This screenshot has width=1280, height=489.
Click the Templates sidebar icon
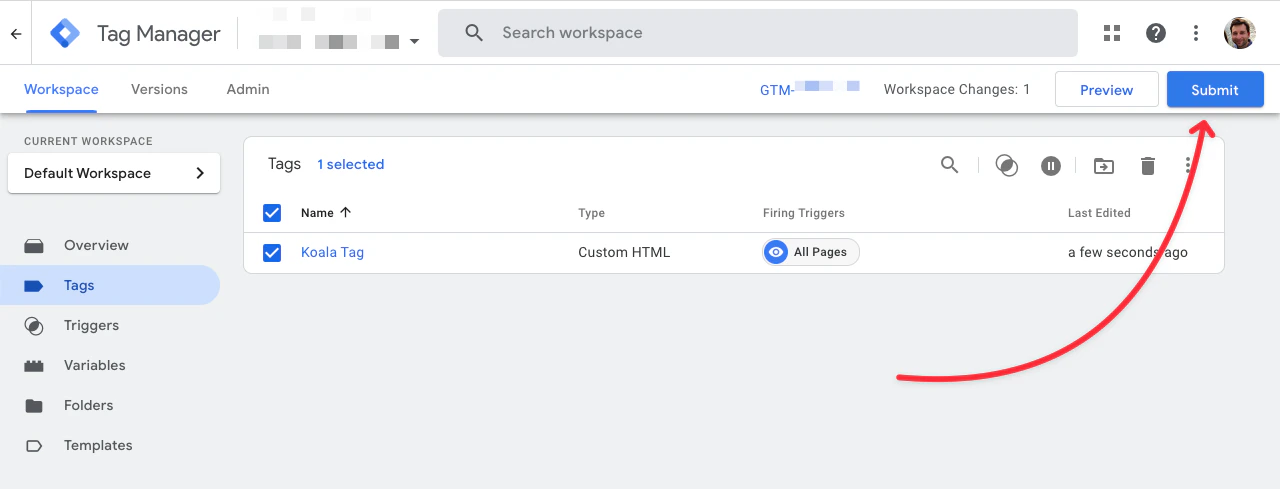pos(34,446)
